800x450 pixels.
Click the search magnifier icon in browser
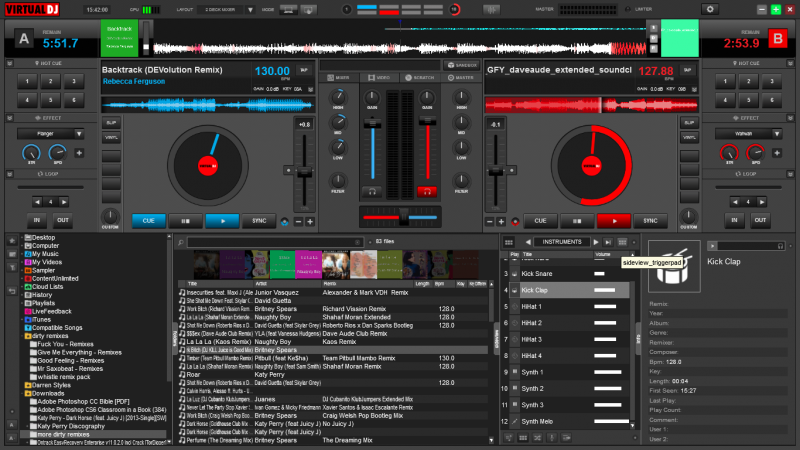point(181,242)
